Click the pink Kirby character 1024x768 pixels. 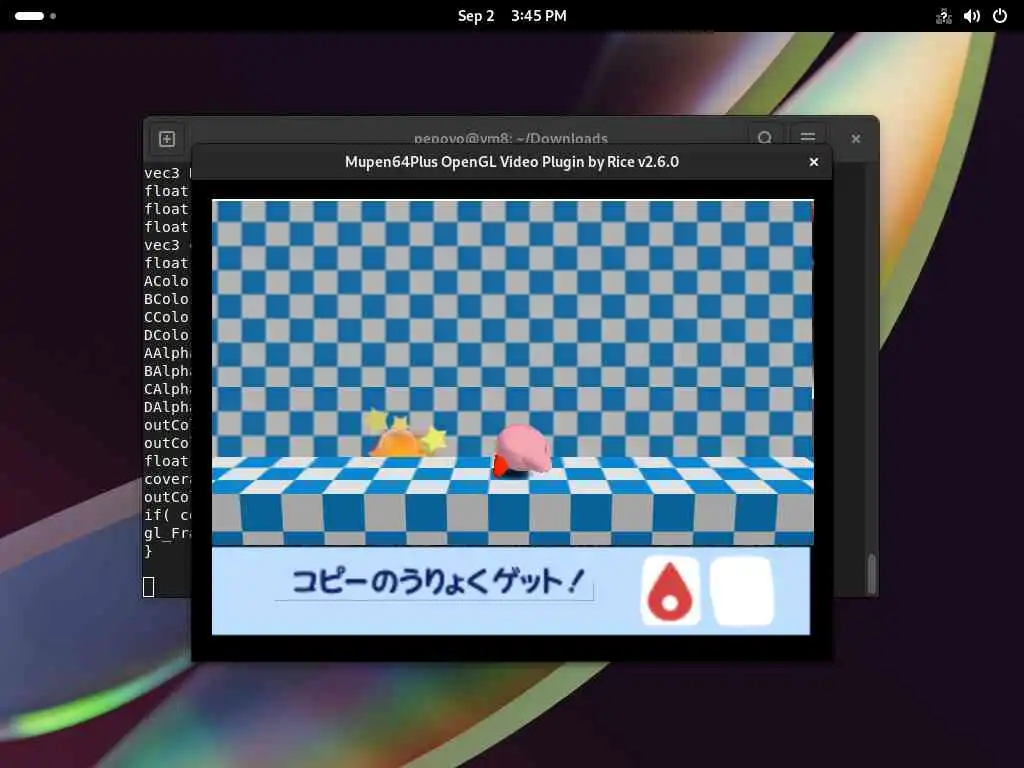521,451
